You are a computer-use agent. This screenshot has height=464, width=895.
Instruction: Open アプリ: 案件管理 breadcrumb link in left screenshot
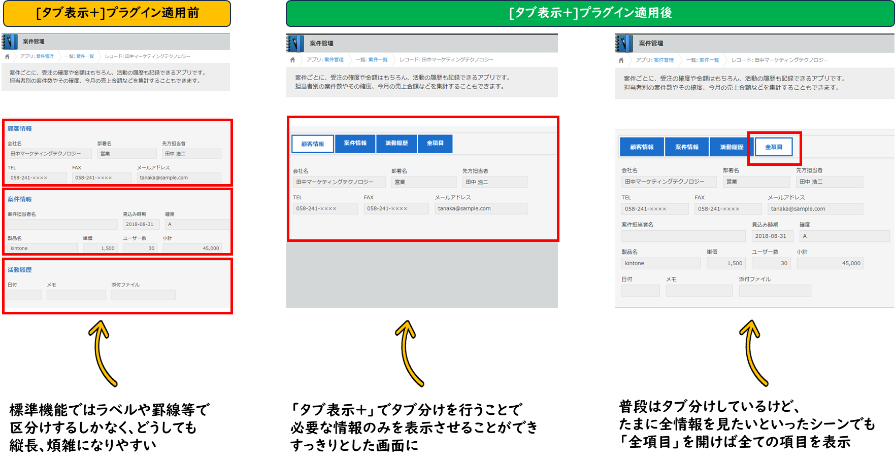coord(37,57)
